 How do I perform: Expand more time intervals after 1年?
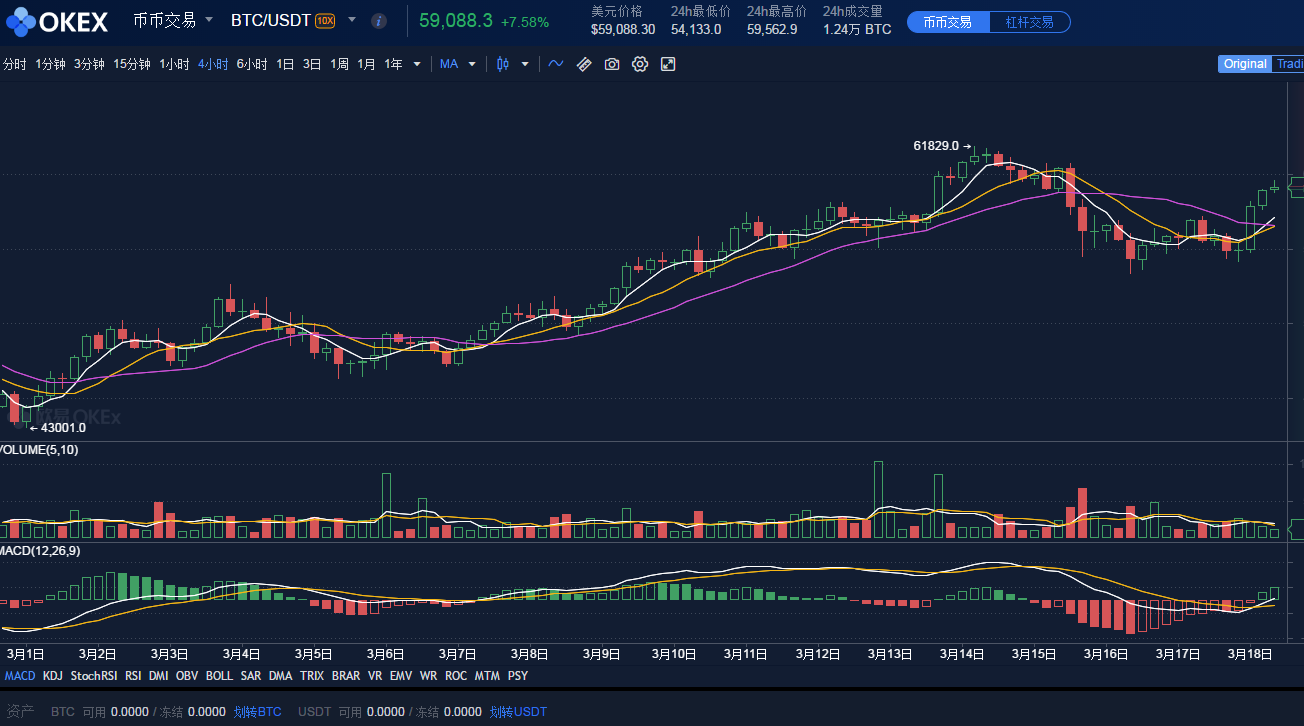tap(417, 64)
